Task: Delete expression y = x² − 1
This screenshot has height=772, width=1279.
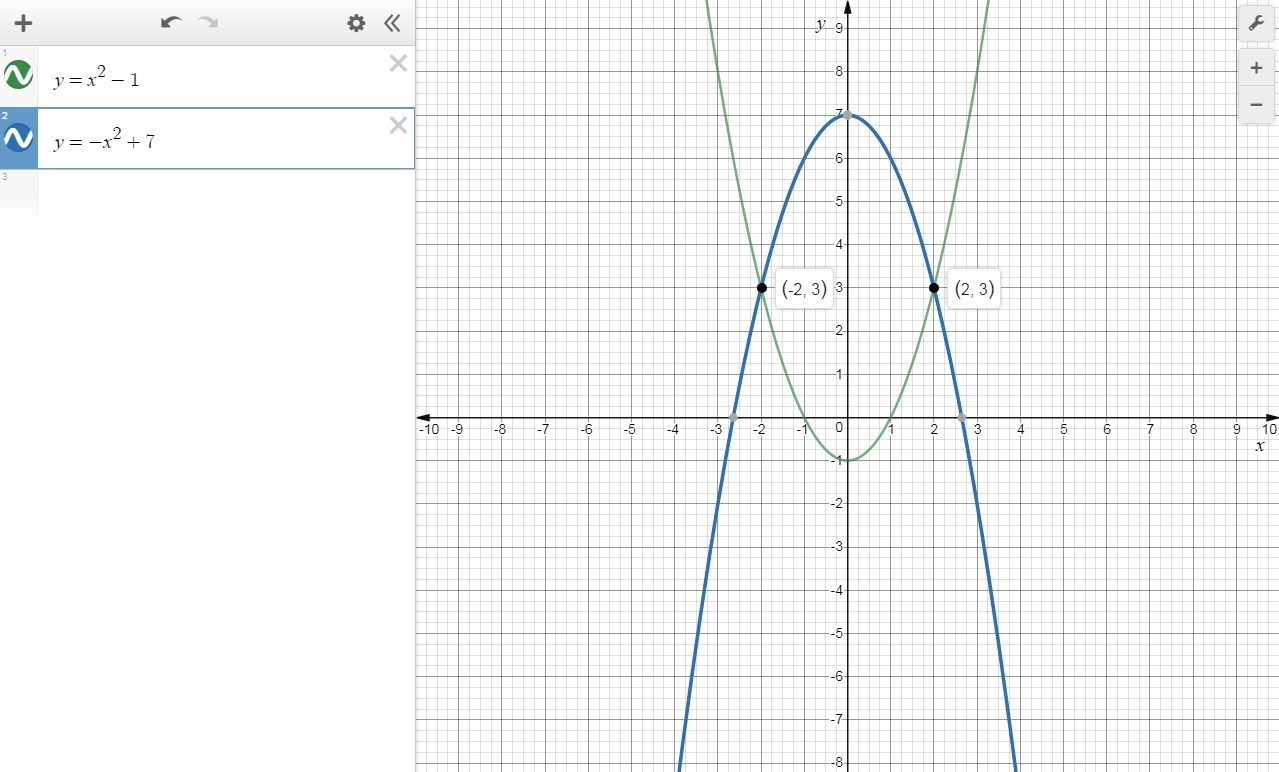Action: 398,64
